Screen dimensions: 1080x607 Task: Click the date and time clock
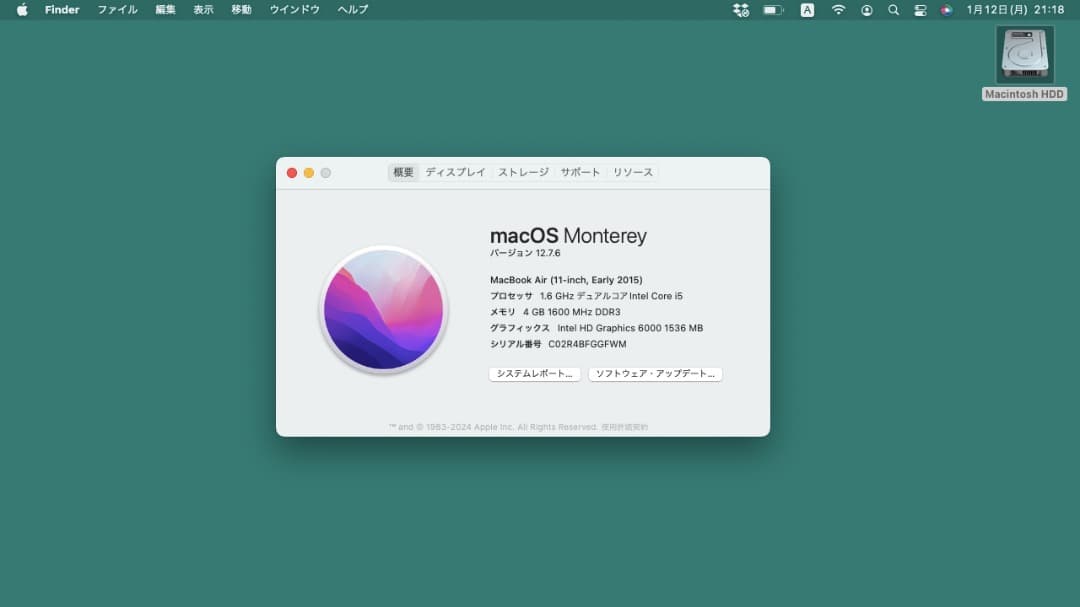click(1015, 10)
